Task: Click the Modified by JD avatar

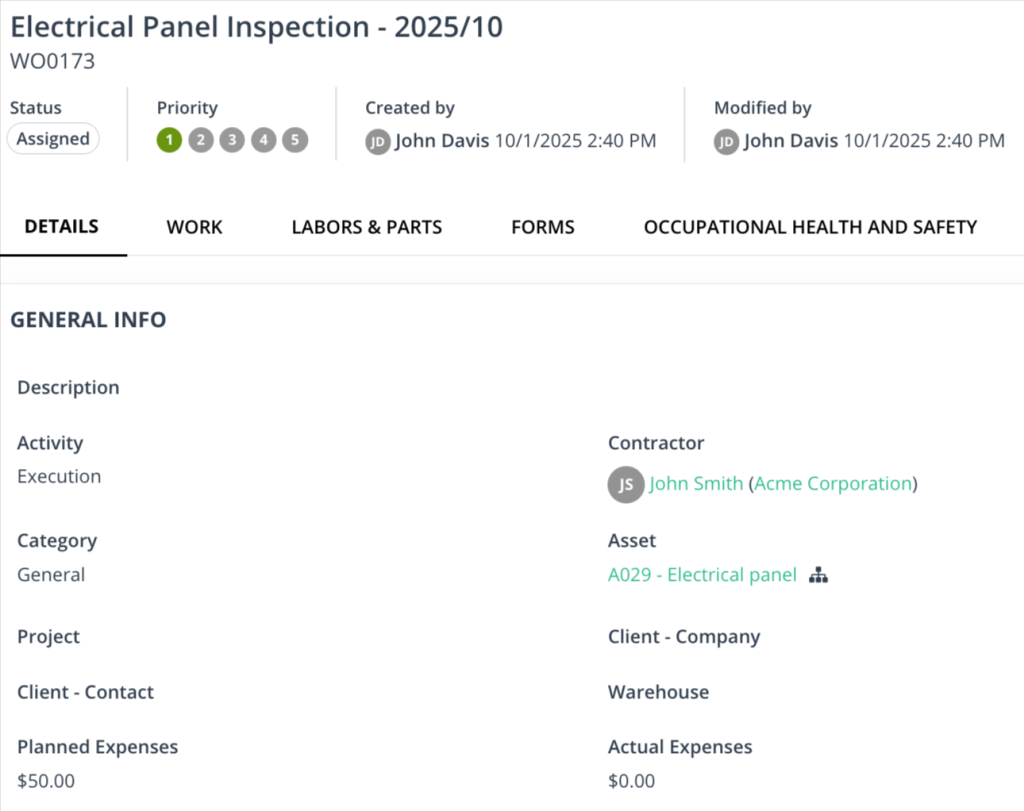Action: pyautogui.click(x=726, y=141)
